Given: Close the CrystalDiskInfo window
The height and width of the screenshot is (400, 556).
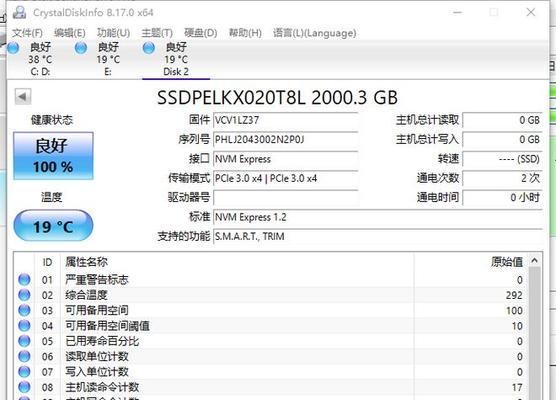Looking at the screenshot, I should point(531,12).
